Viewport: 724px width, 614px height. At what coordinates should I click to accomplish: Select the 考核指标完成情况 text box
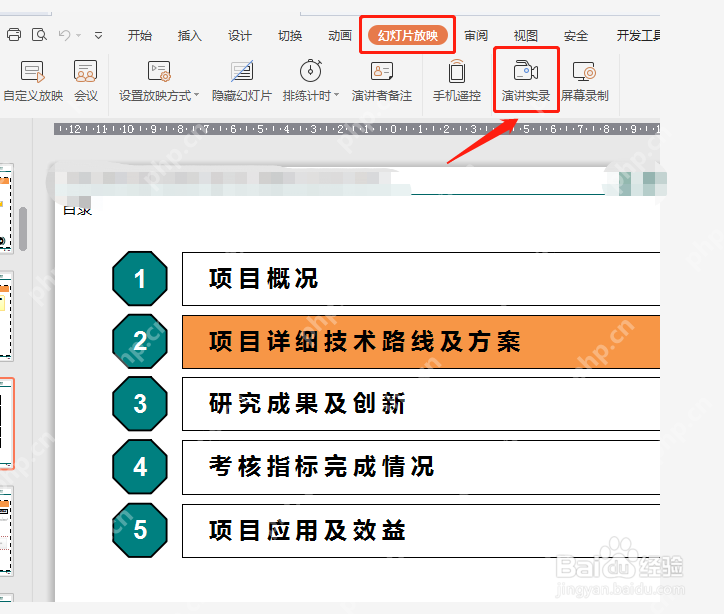421,467
